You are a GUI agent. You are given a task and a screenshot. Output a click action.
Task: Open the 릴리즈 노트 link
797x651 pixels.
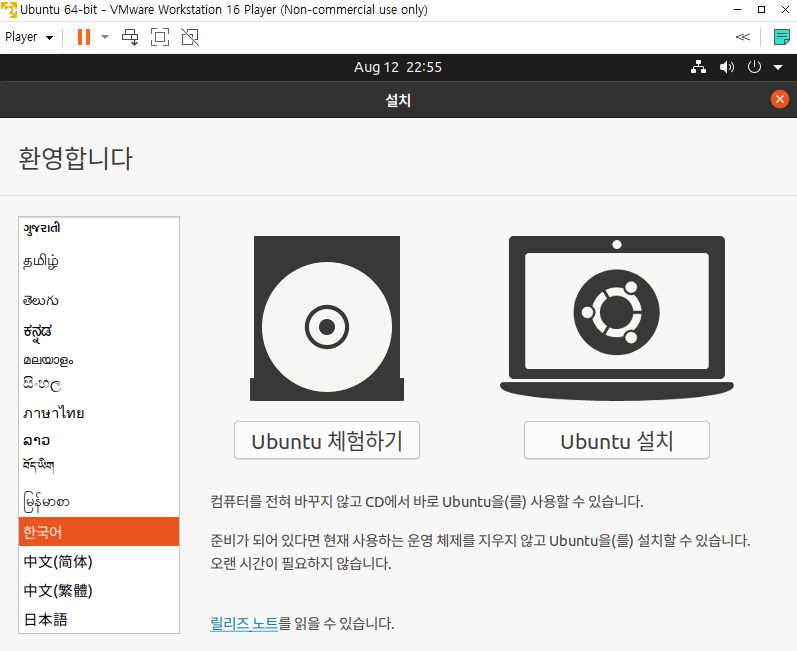point(244,623)
